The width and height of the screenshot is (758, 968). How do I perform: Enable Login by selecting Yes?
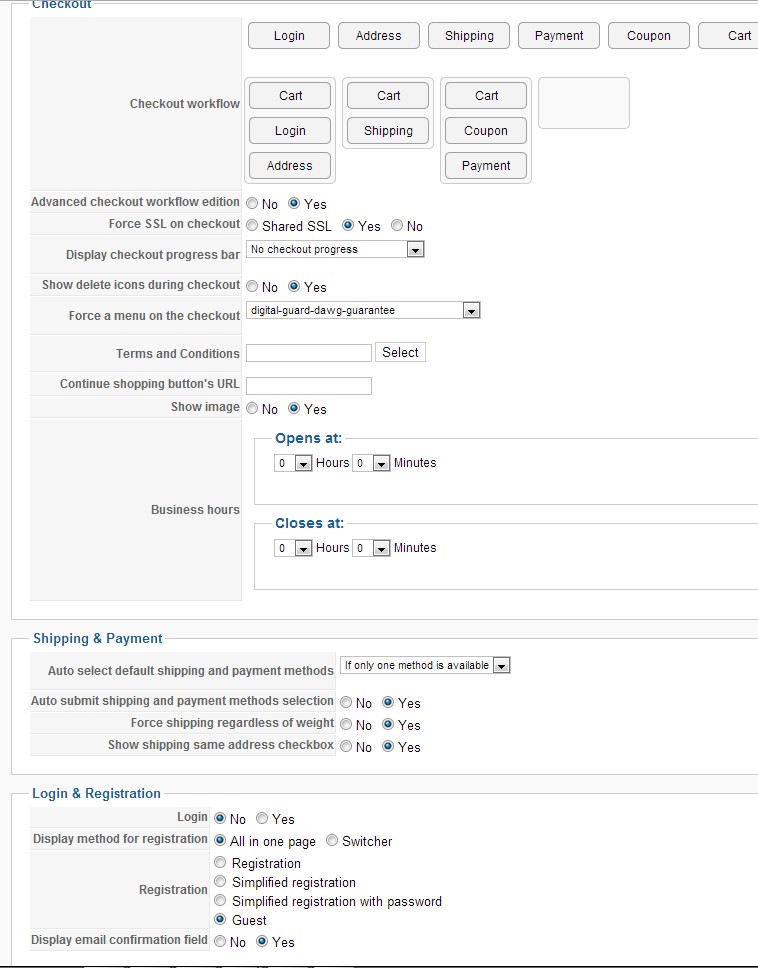tap(262, 819)
